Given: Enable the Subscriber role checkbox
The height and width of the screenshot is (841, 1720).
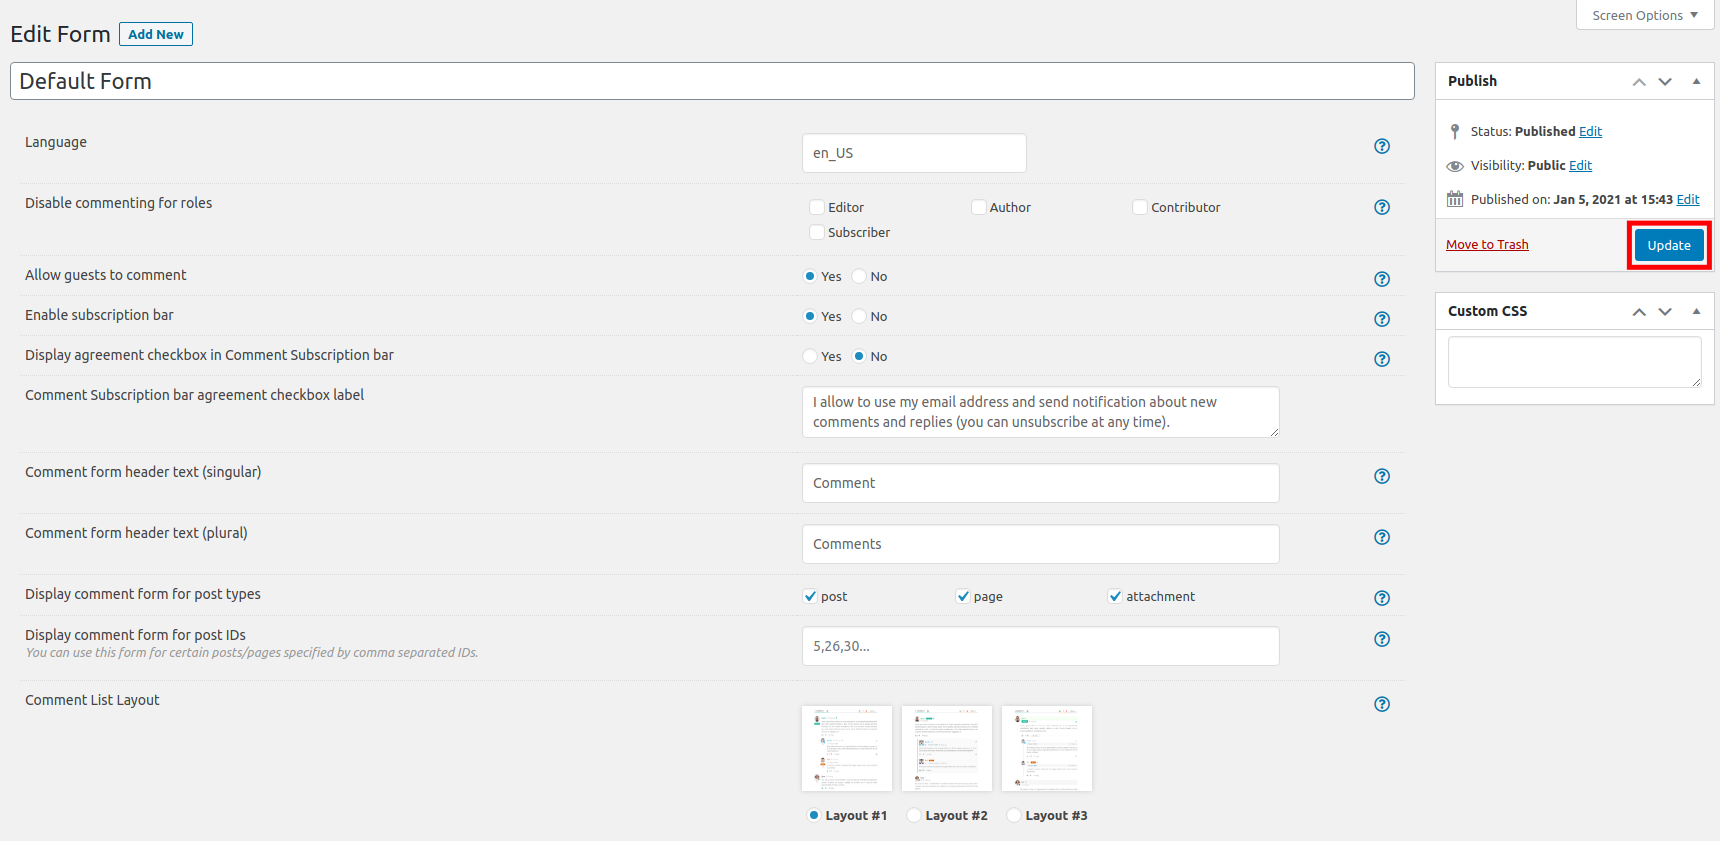Looking at the screenshot, I should (x=817, y=232).
